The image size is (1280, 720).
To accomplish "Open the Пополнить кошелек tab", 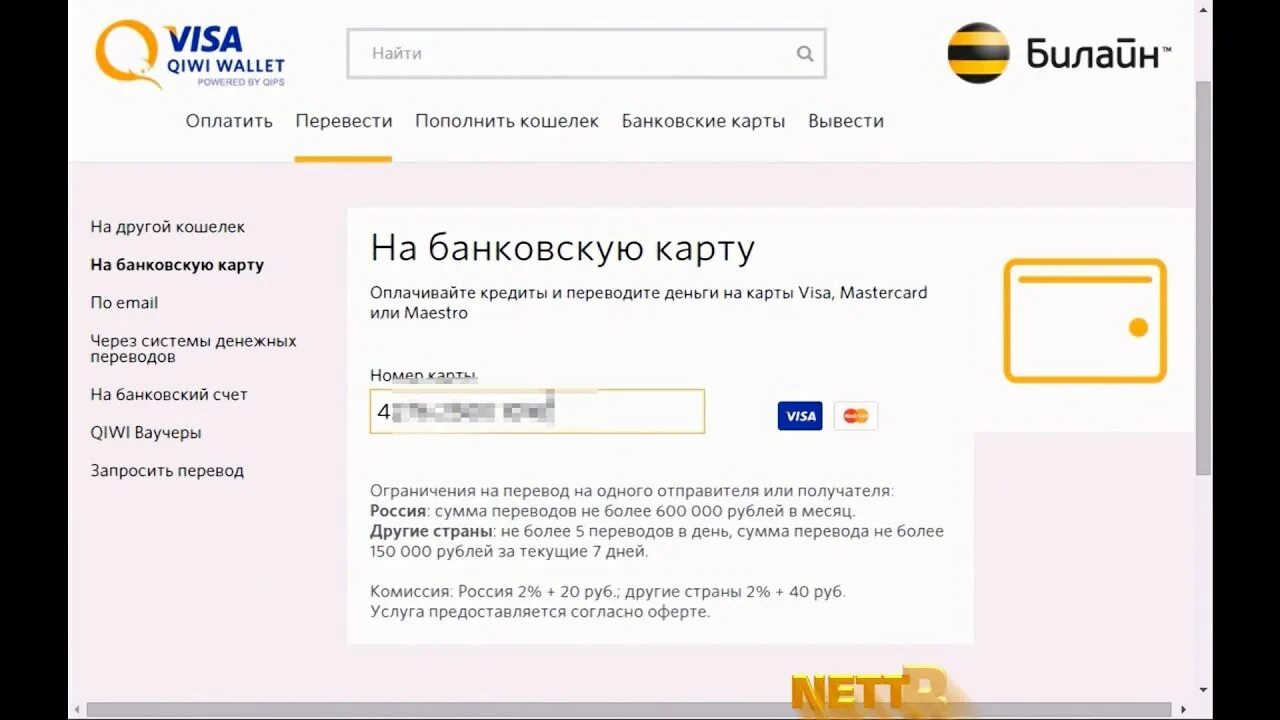I will (507, 121).
